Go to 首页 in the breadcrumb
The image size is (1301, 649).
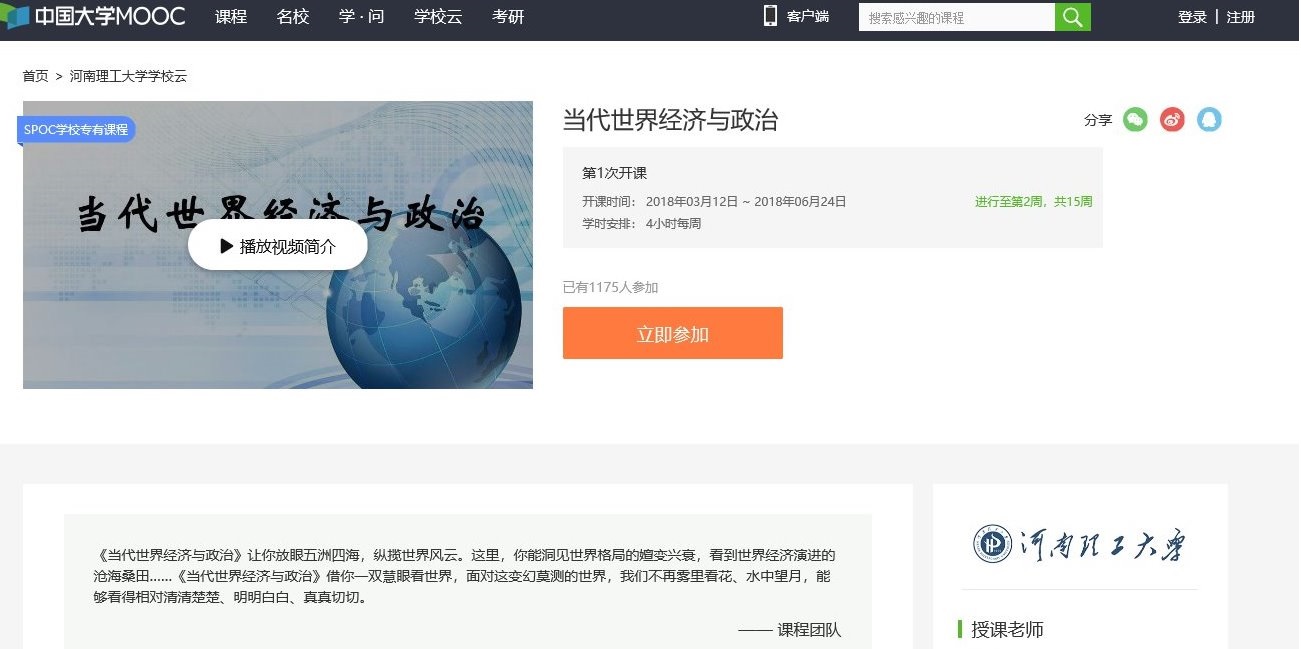click(x=35, y=76)
